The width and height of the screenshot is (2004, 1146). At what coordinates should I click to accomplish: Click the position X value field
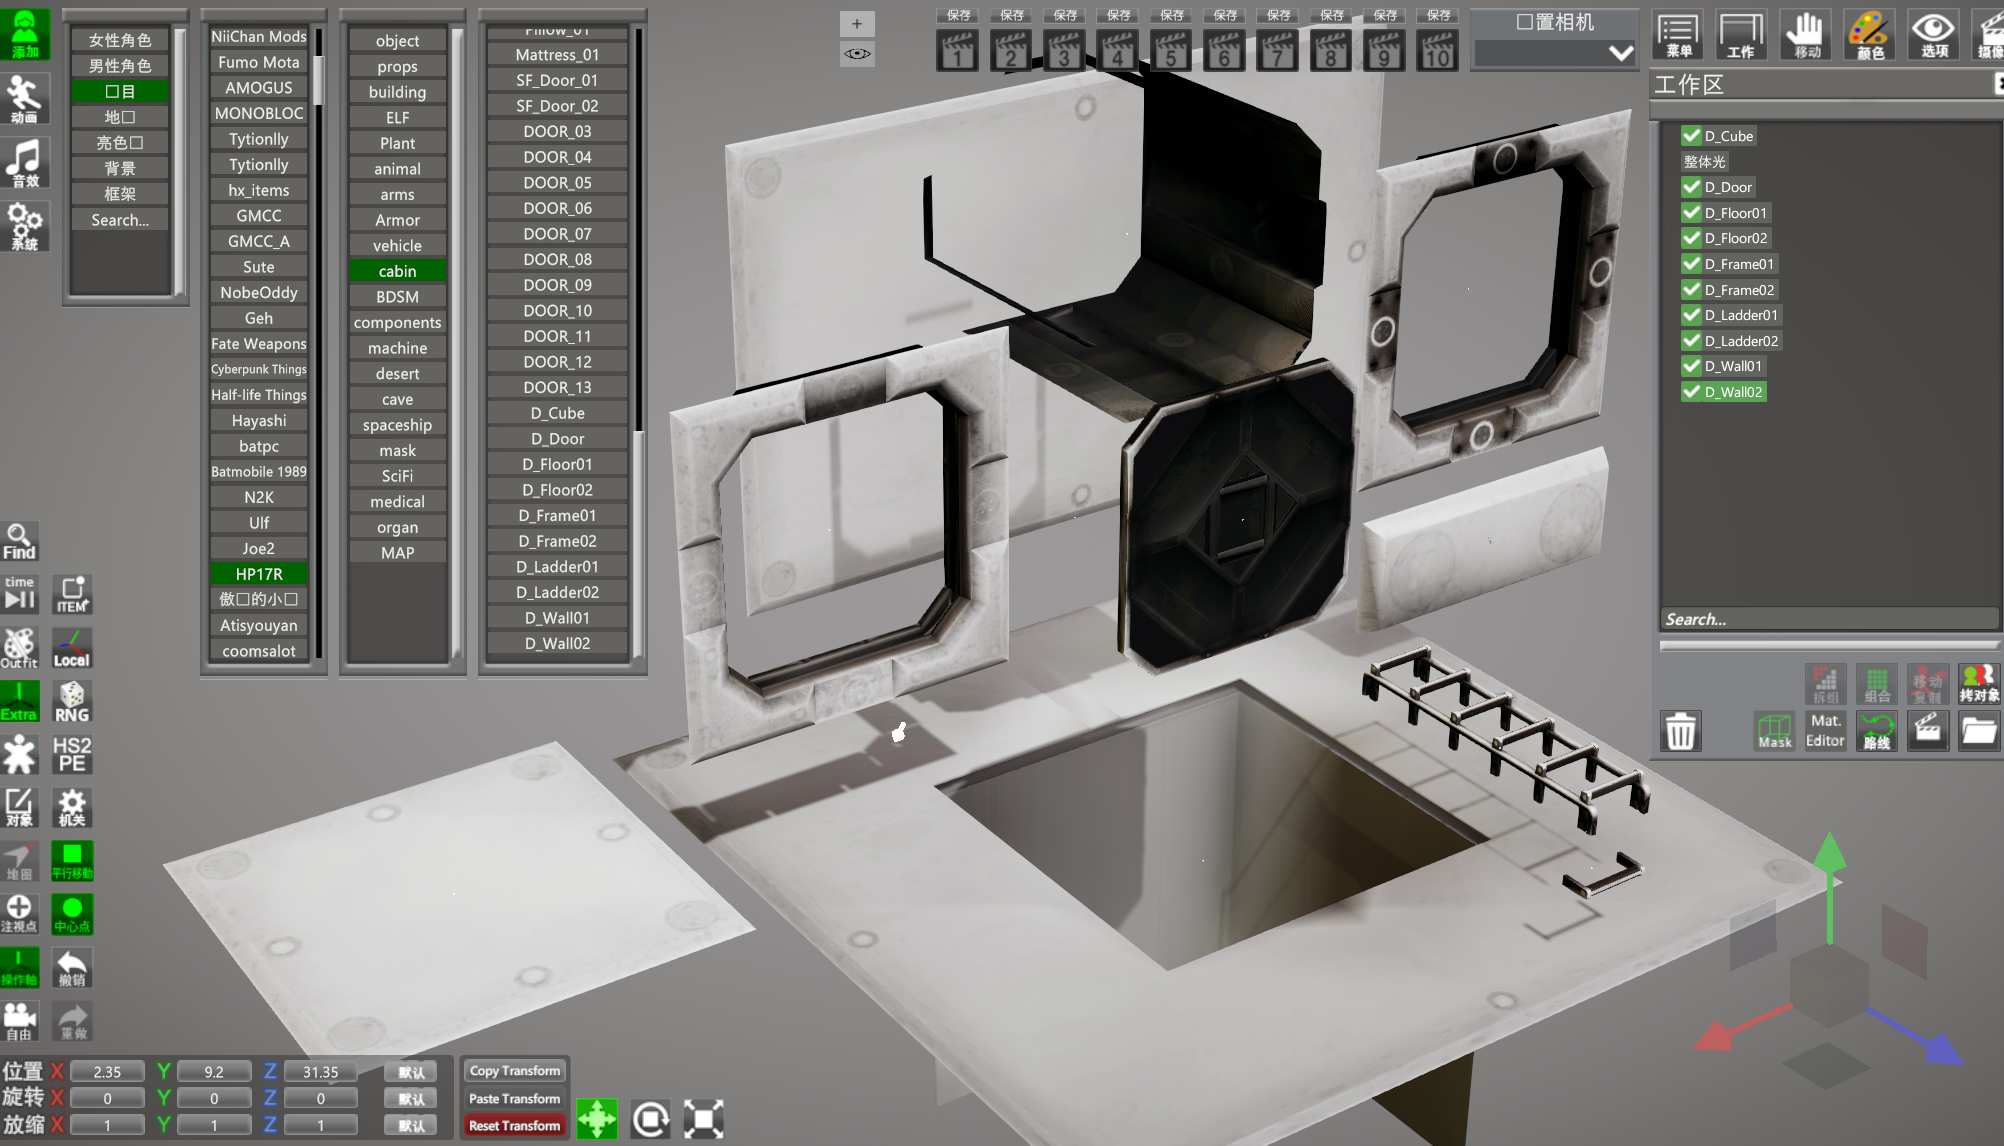click(107, 1071)
